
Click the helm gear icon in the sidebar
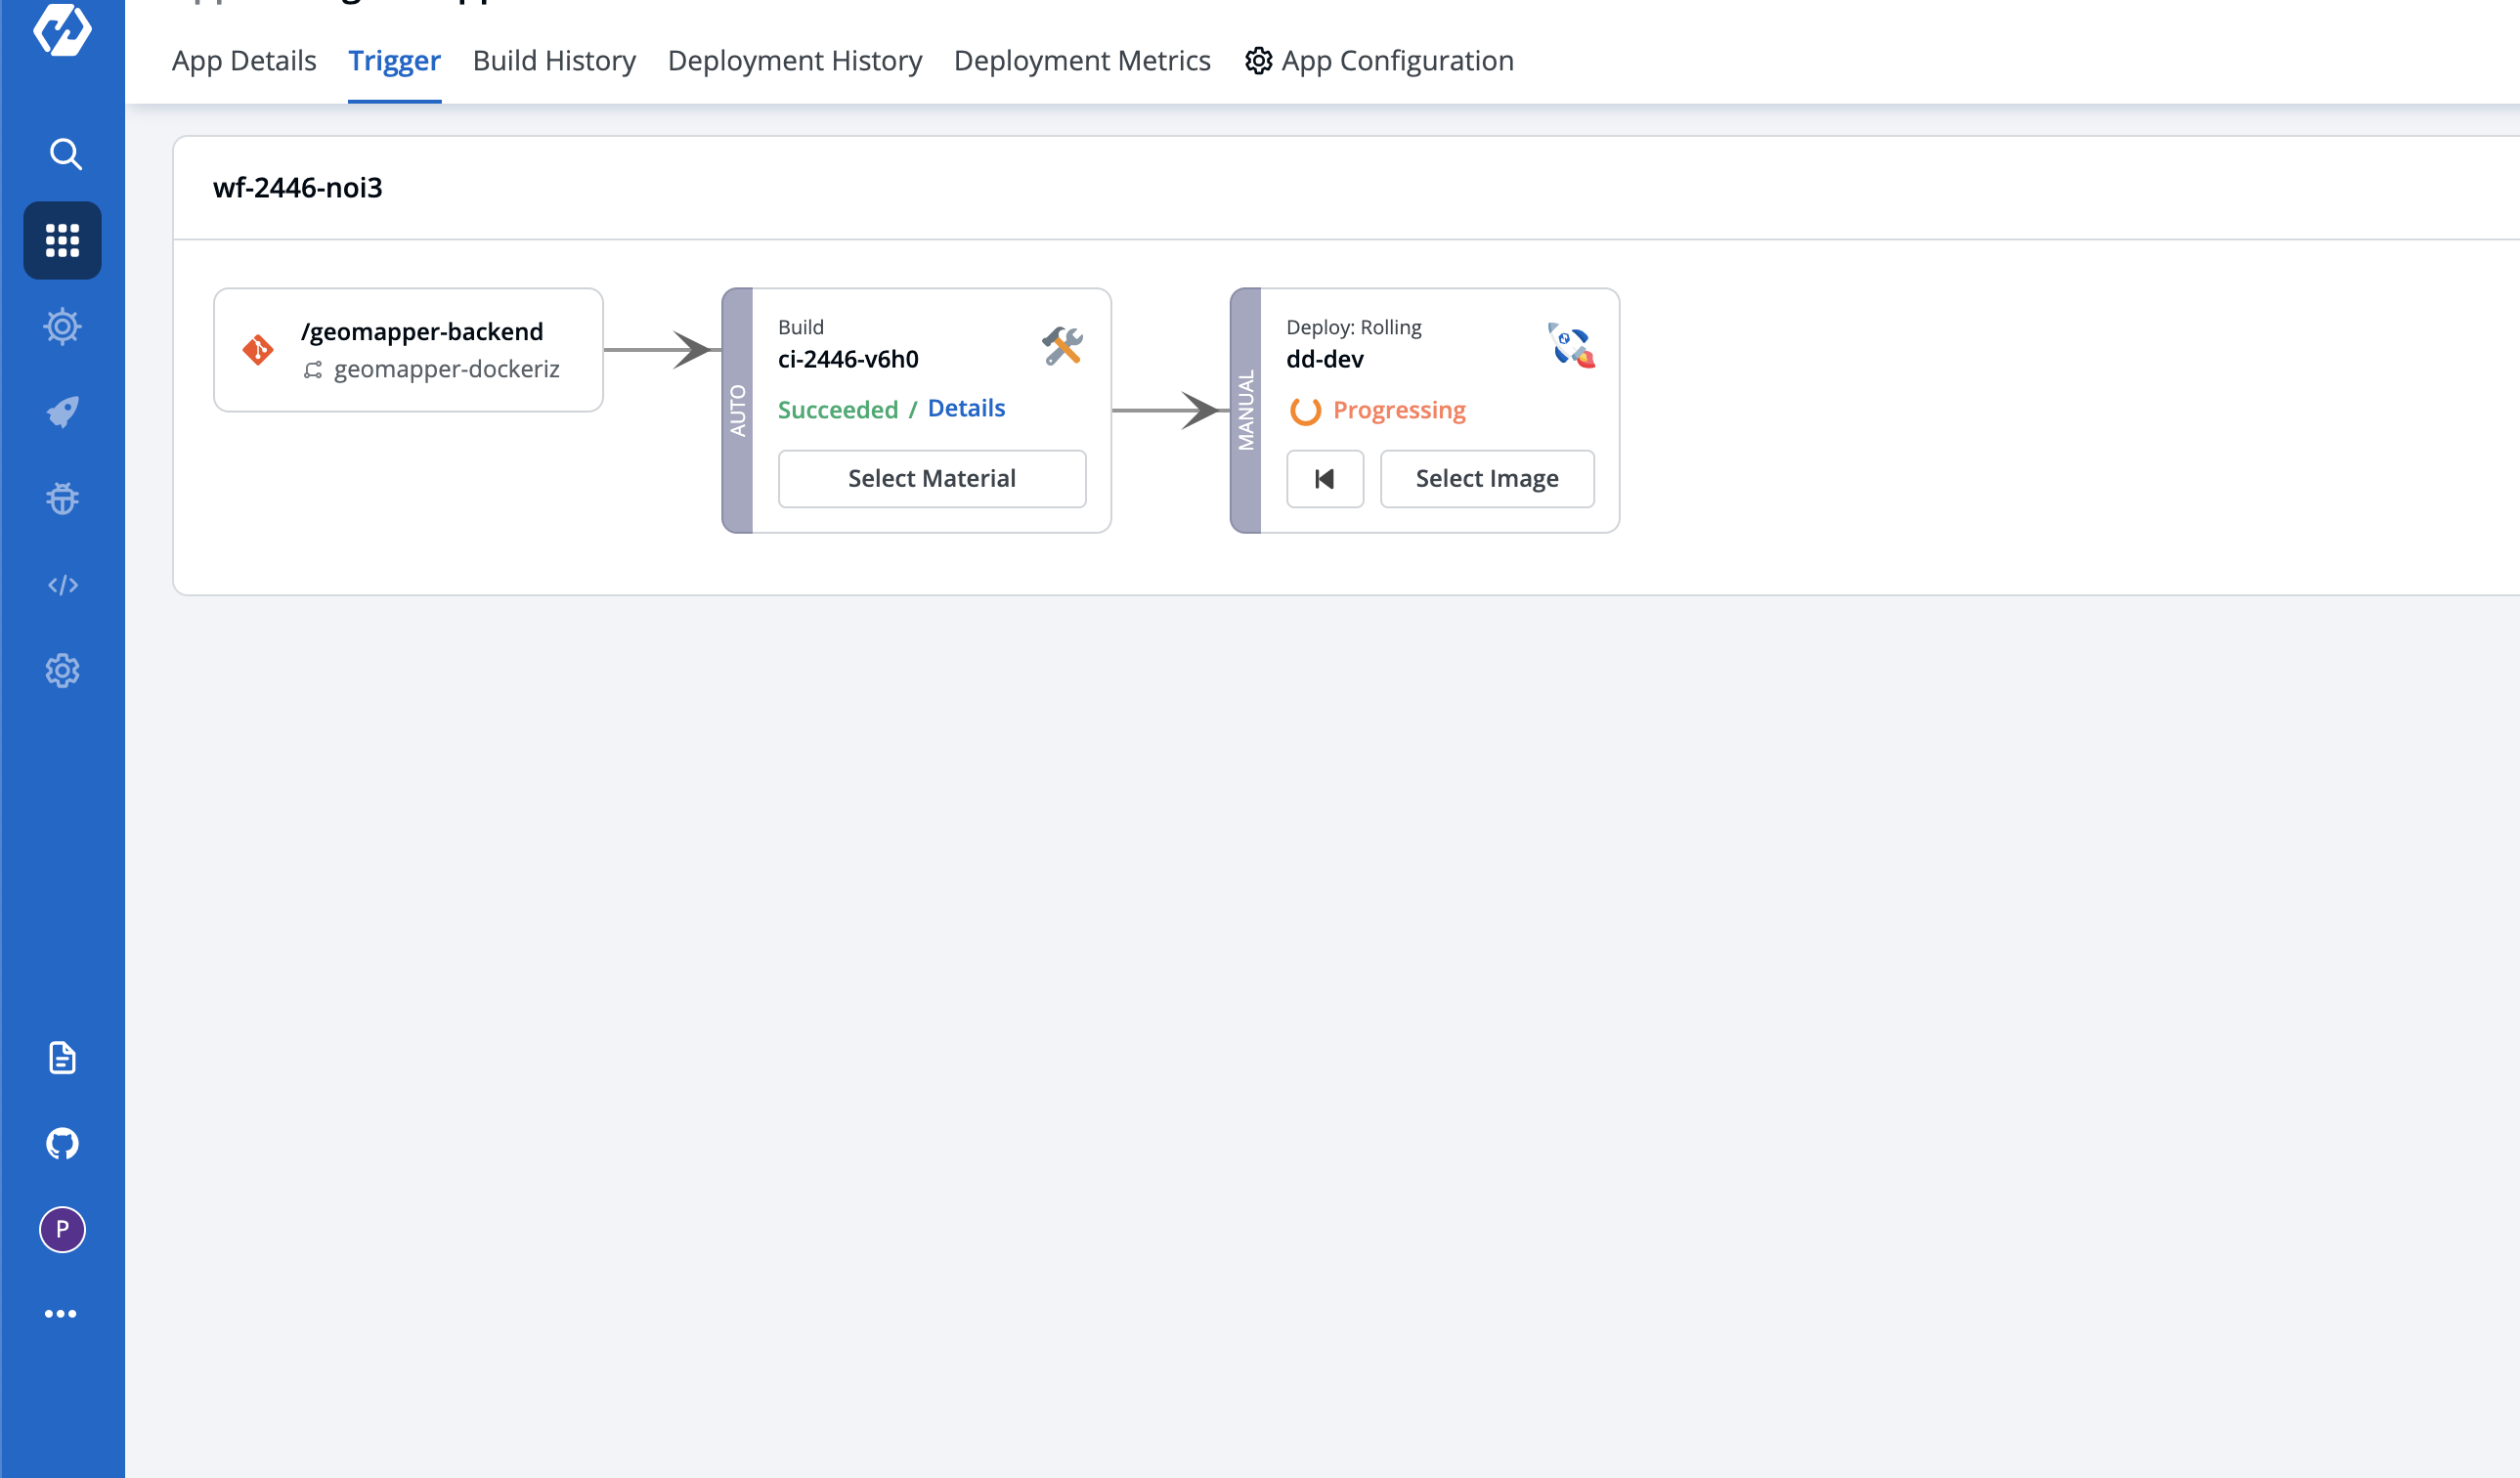coord(62,326)
